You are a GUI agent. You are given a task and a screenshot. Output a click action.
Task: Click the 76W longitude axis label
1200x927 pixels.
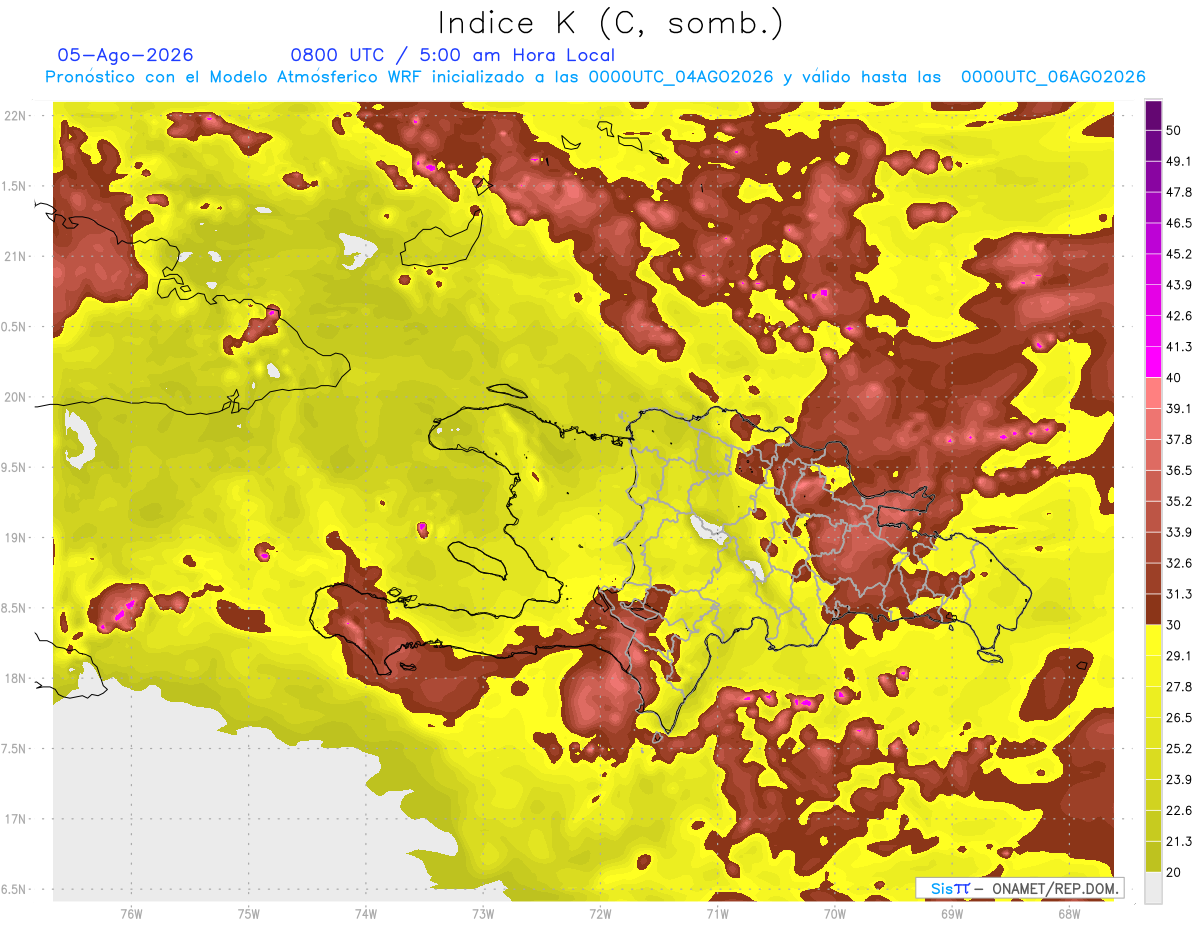coord(131,913)
